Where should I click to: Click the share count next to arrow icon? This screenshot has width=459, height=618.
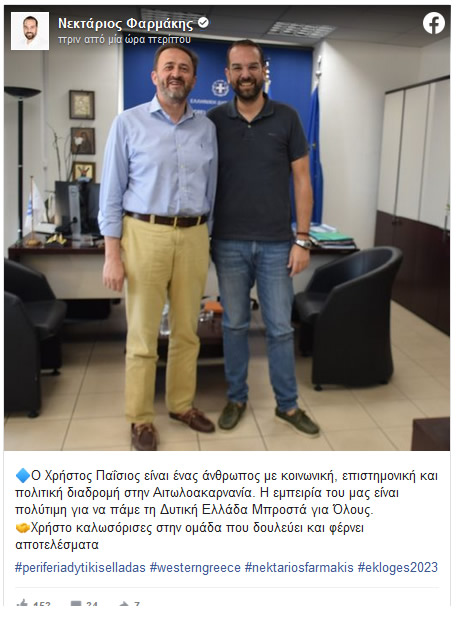136,604
